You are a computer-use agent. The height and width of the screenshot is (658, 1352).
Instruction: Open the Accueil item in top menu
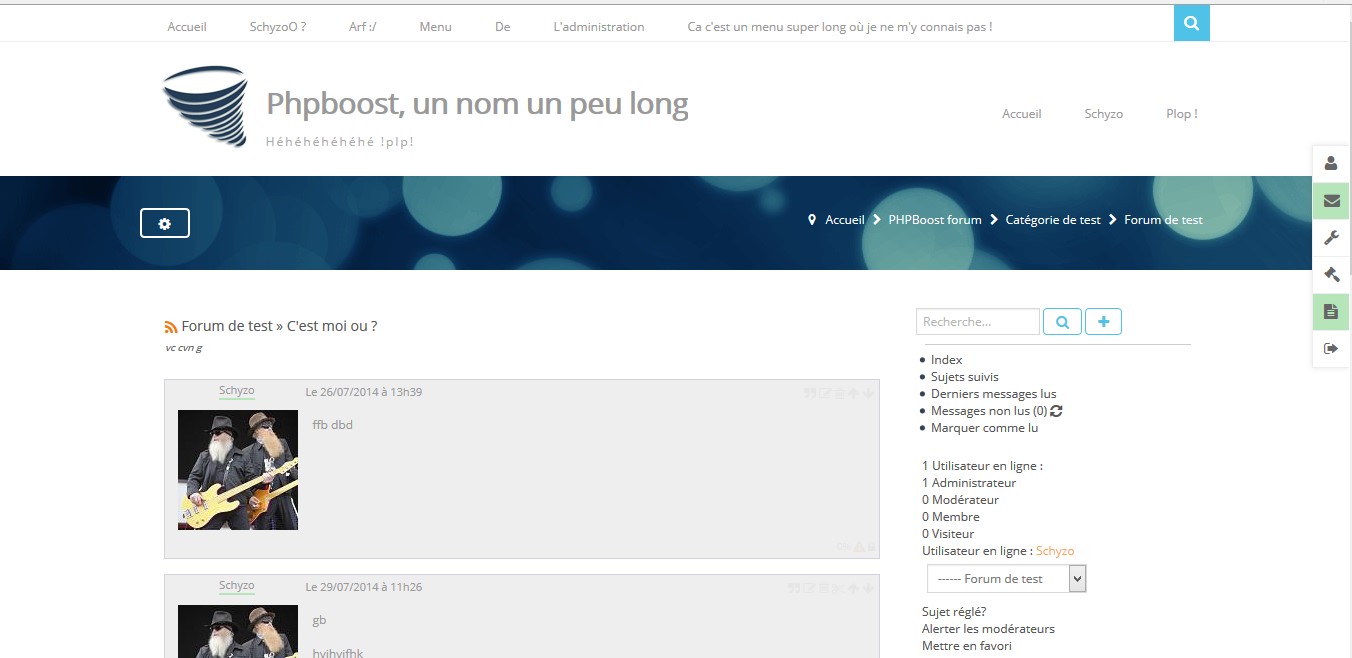tap(187, 27)
